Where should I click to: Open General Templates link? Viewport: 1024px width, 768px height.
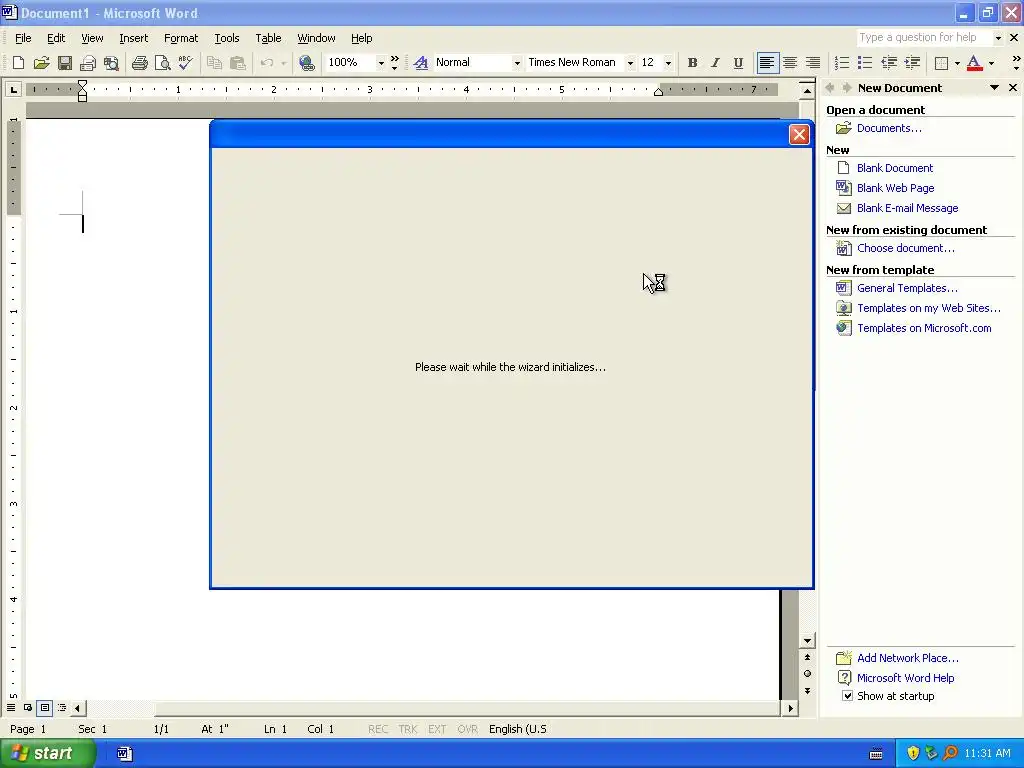[x=907, y=288]
